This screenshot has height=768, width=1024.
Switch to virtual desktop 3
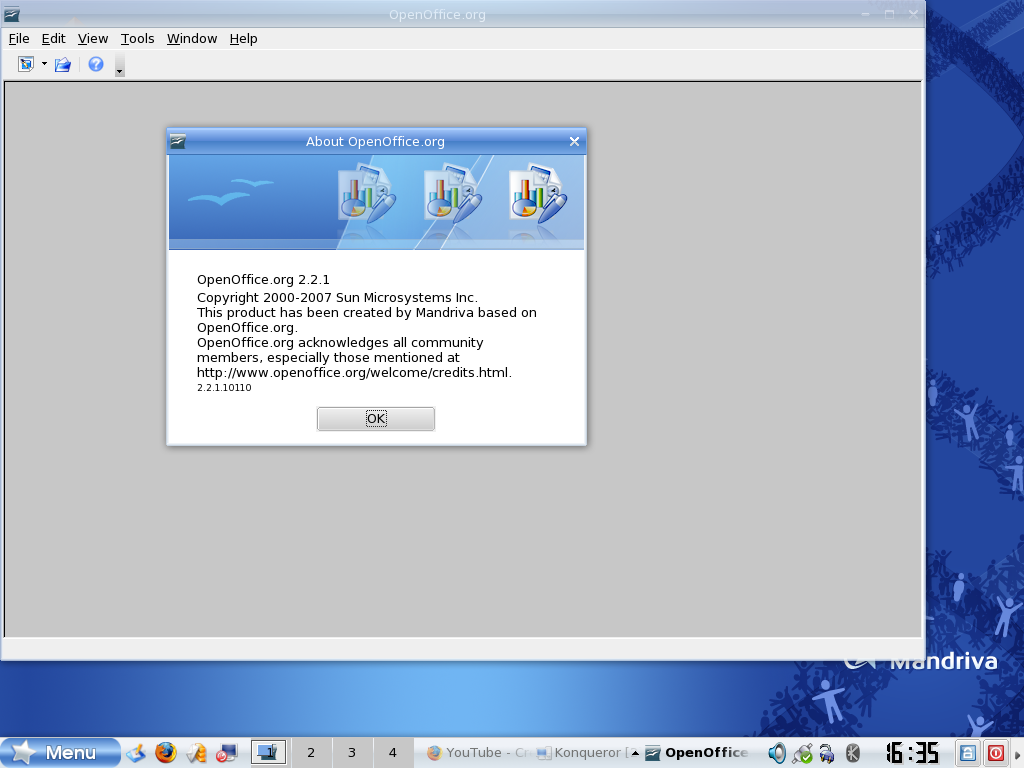pos(352,752)
